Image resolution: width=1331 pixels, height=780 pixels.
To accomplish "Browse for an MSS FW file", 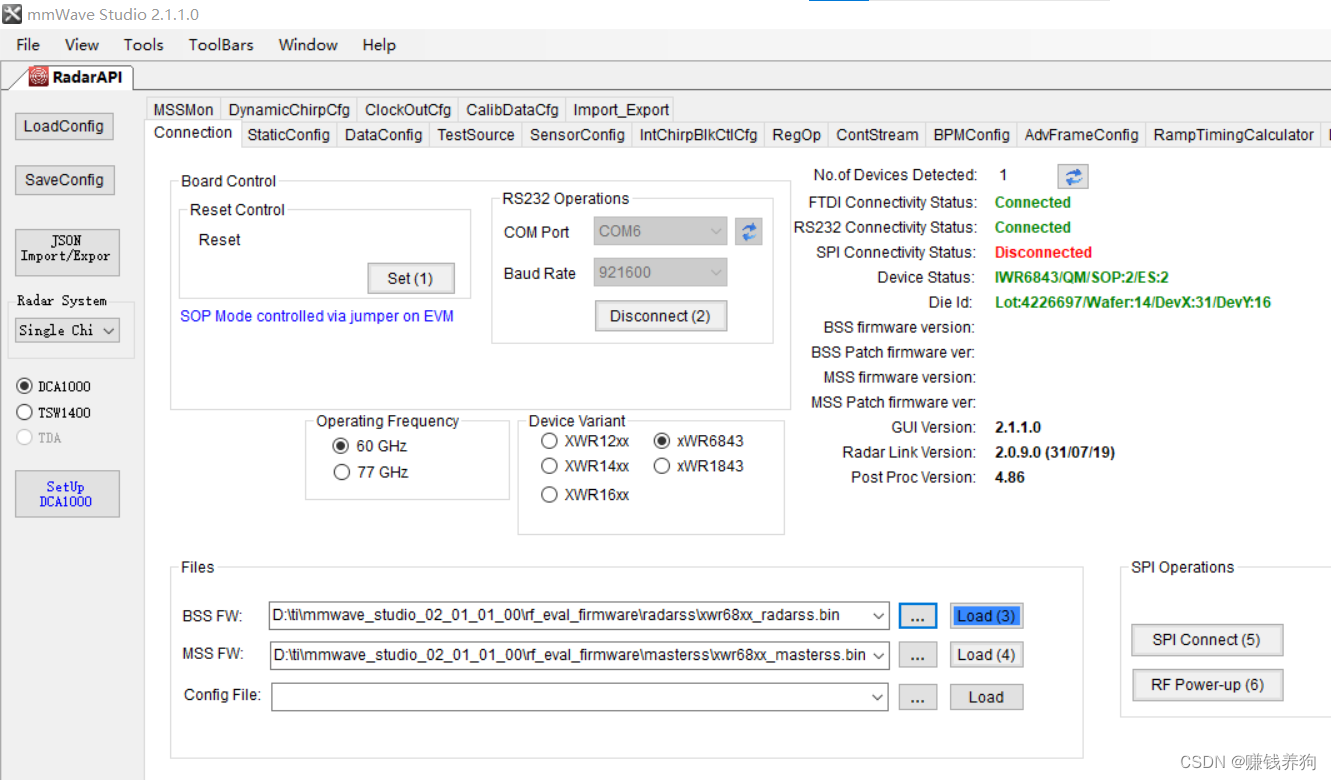I will click(x=917, y=654).
